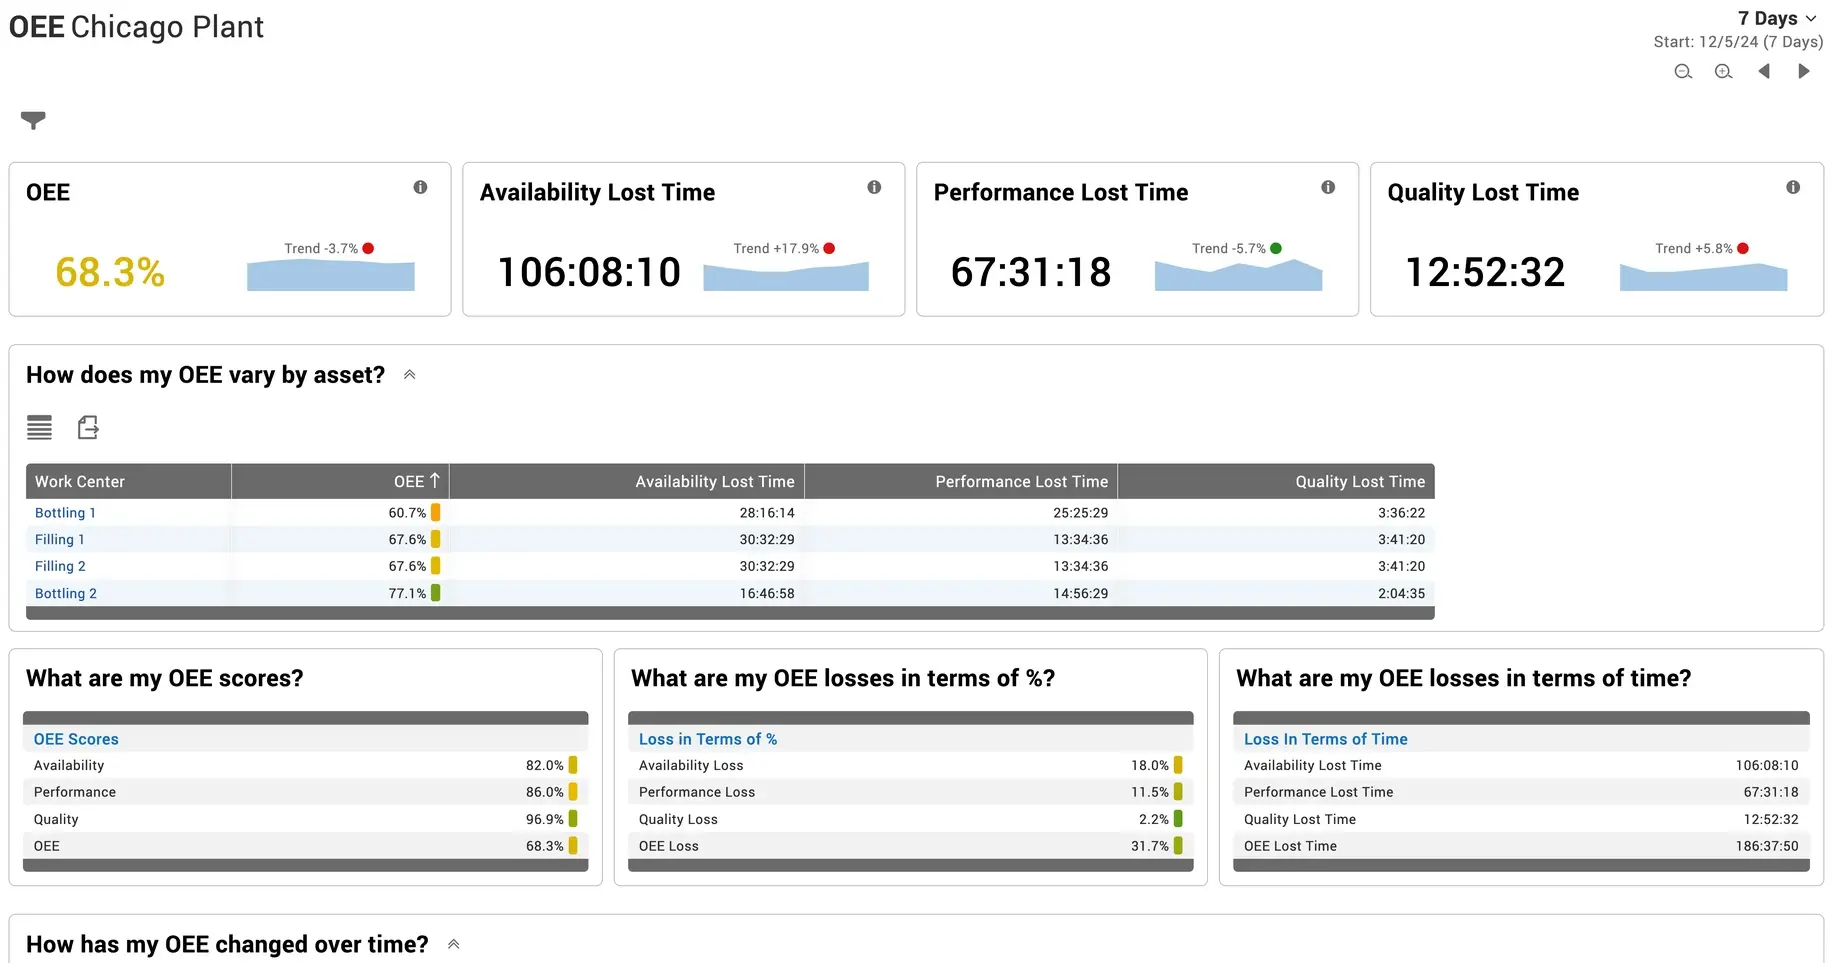Click the OEE Scores heading link
1832x963 pixels.
click(x=76, y=739)
